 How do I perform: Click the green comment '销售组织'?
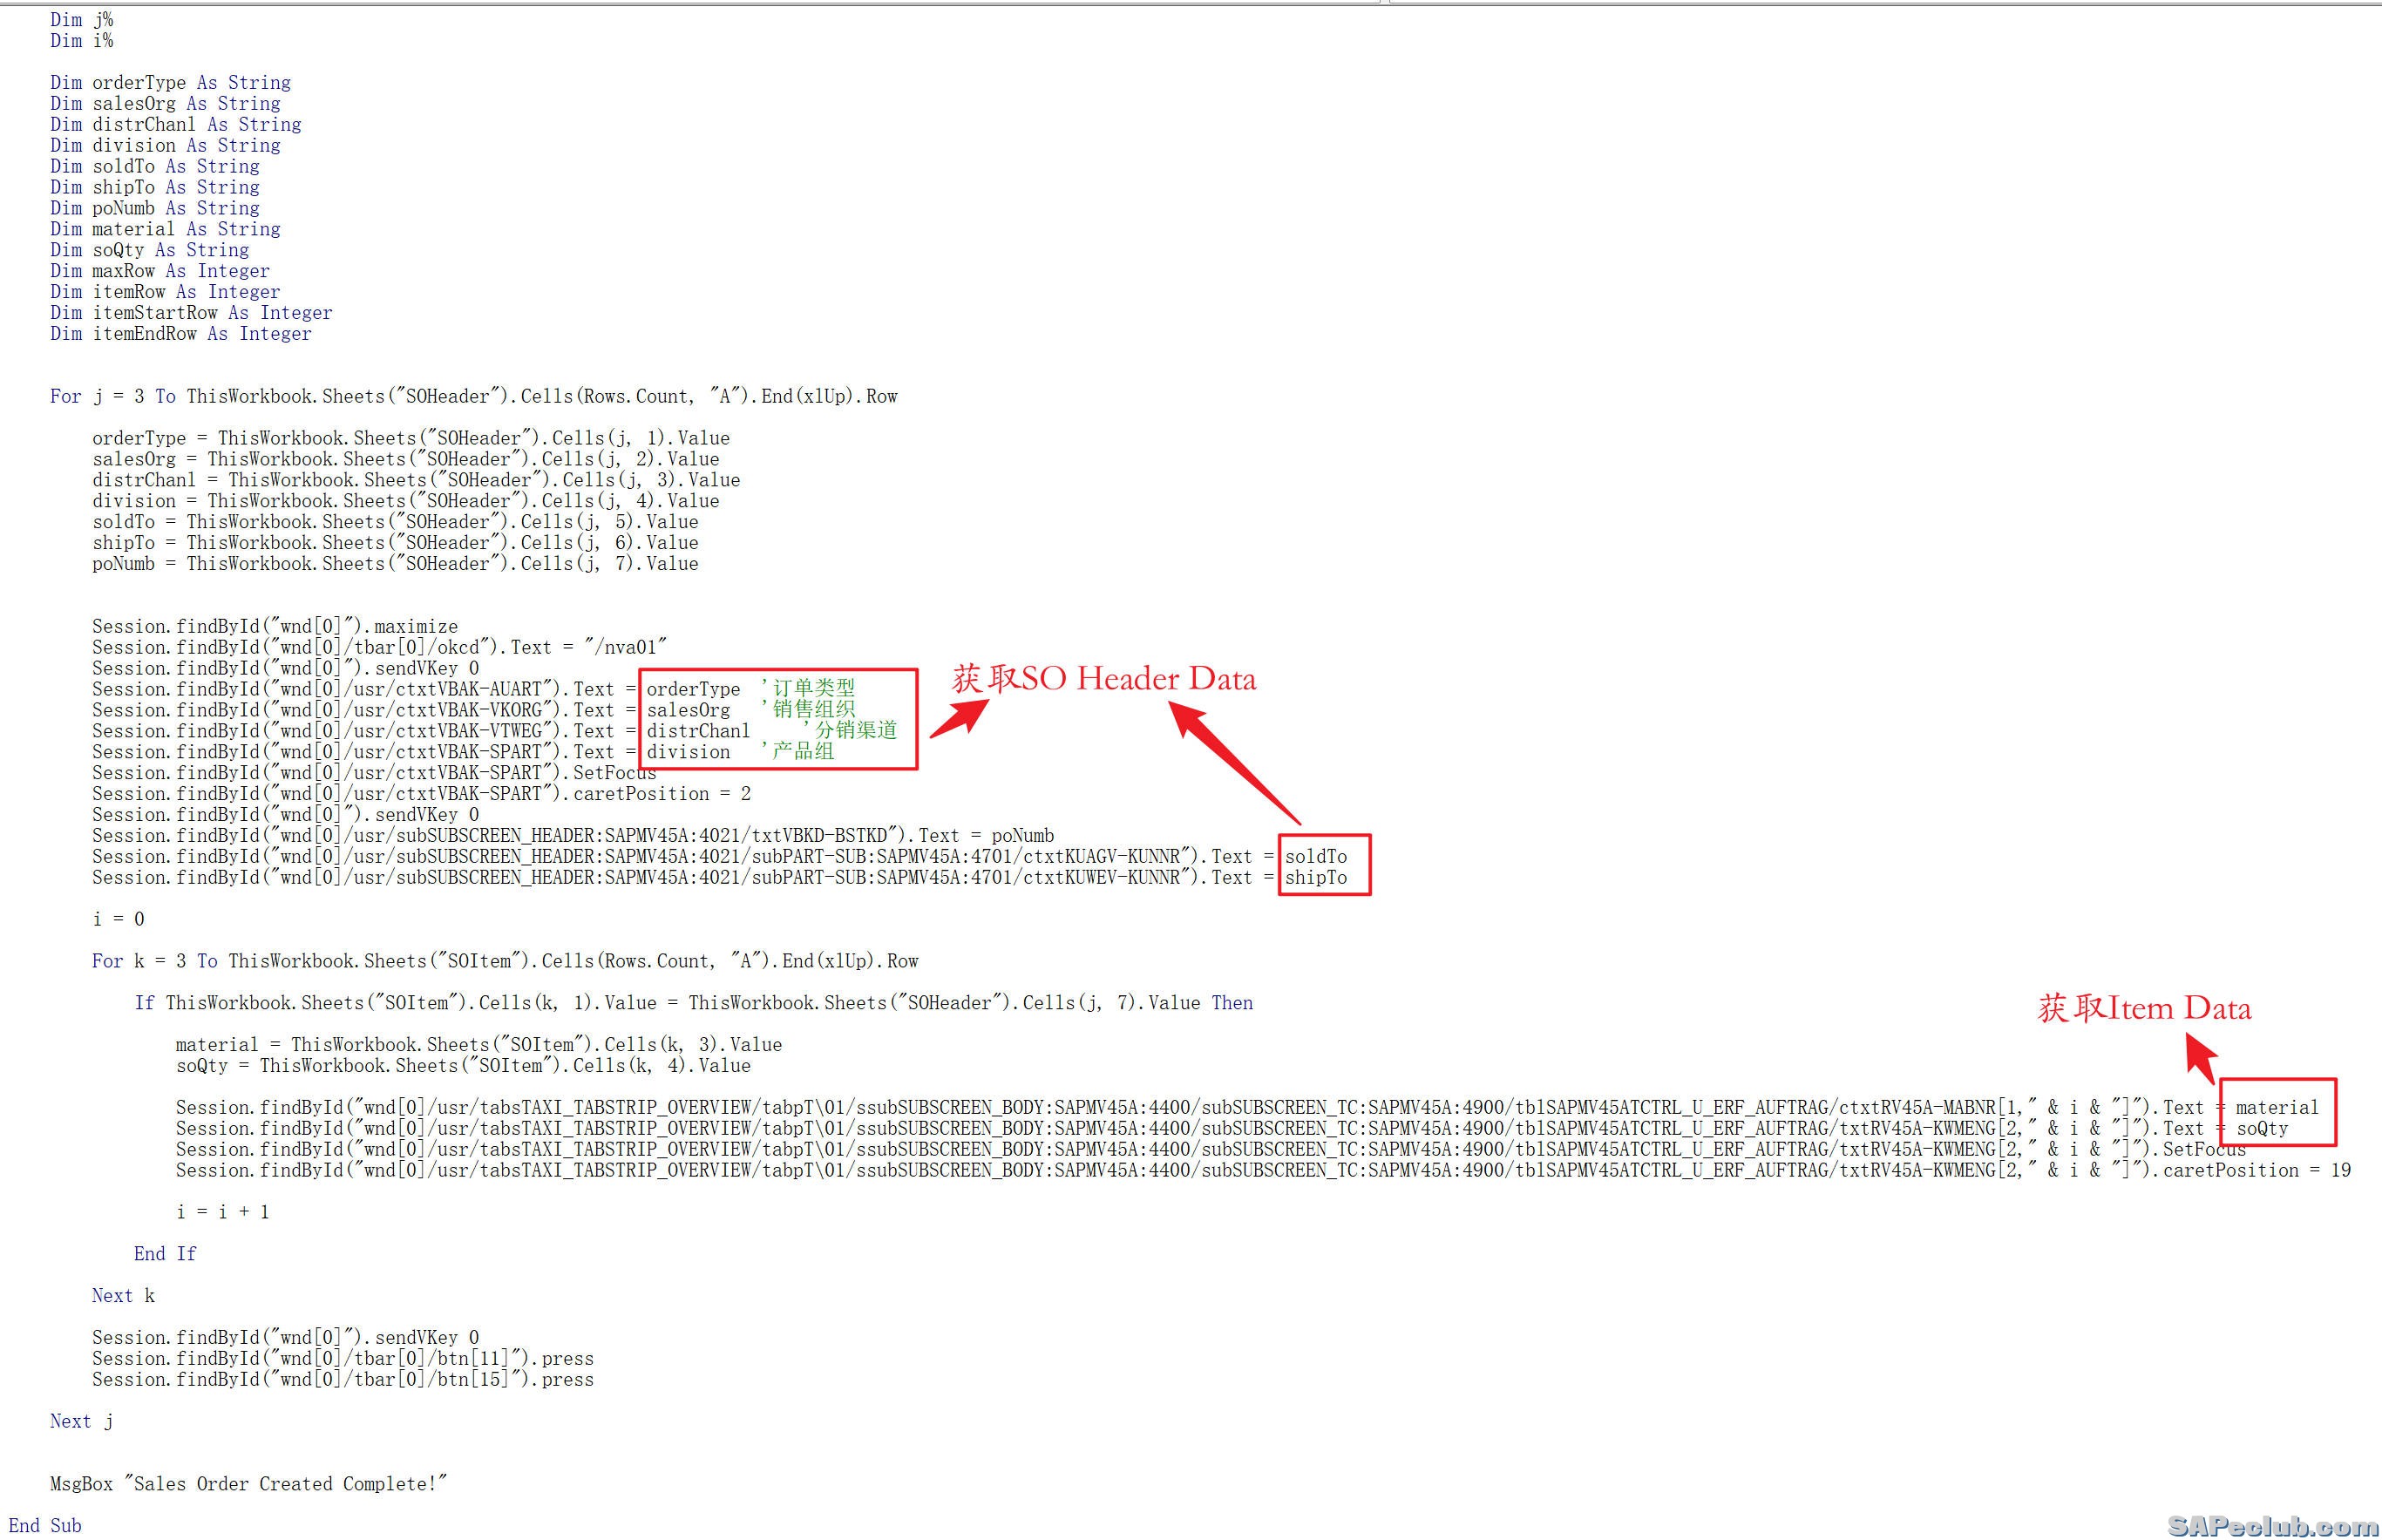[814, 710]
